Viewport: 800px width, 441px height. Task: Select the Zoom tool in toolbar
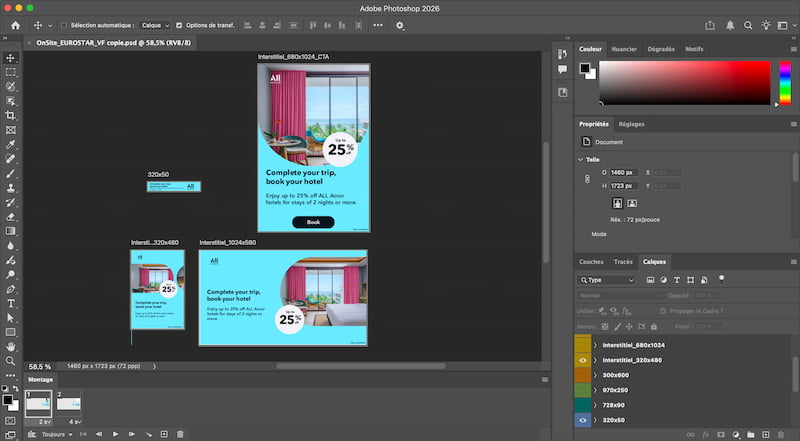tap(10, 361)
